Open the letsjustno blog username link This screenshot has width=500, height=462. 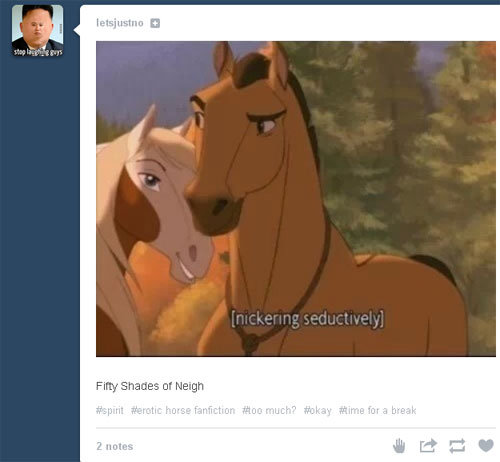click(x=120, y=23)
